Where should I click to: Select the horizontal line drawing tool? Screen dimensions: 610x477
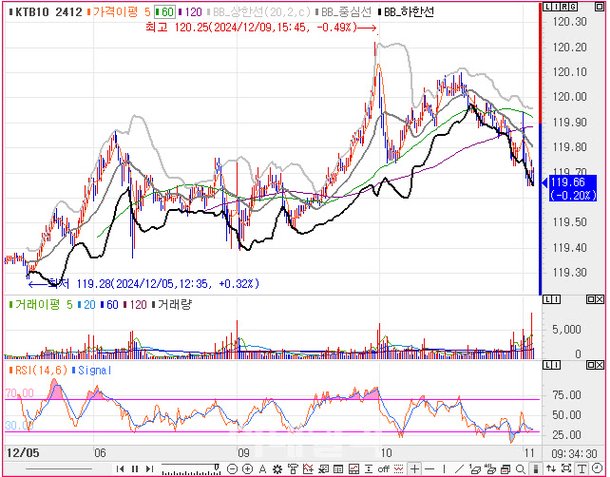coord(429,469)
